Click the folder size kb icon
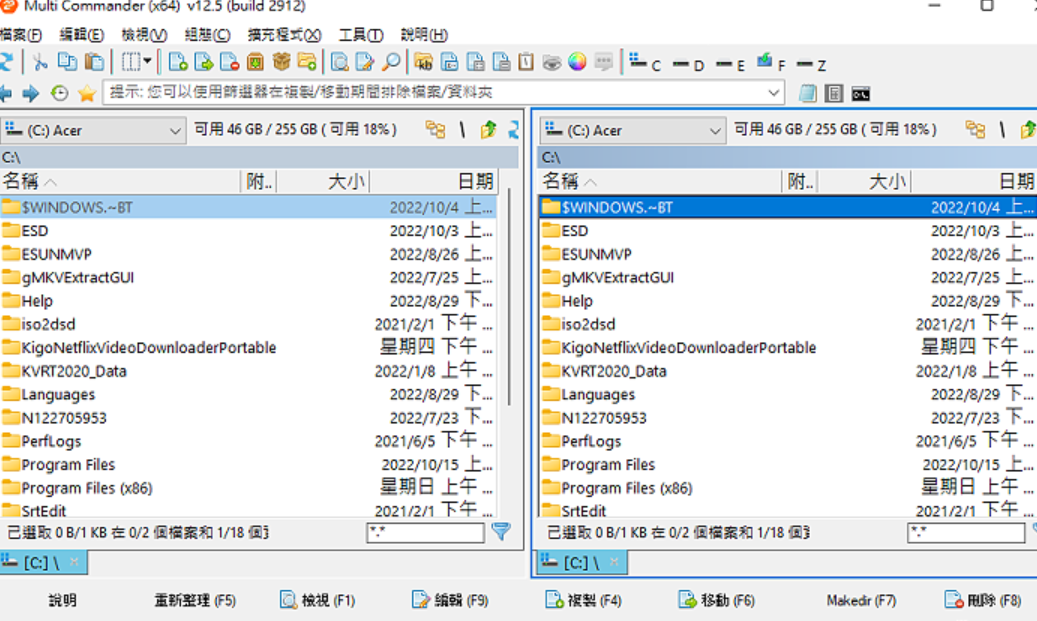 click(423, 62)
